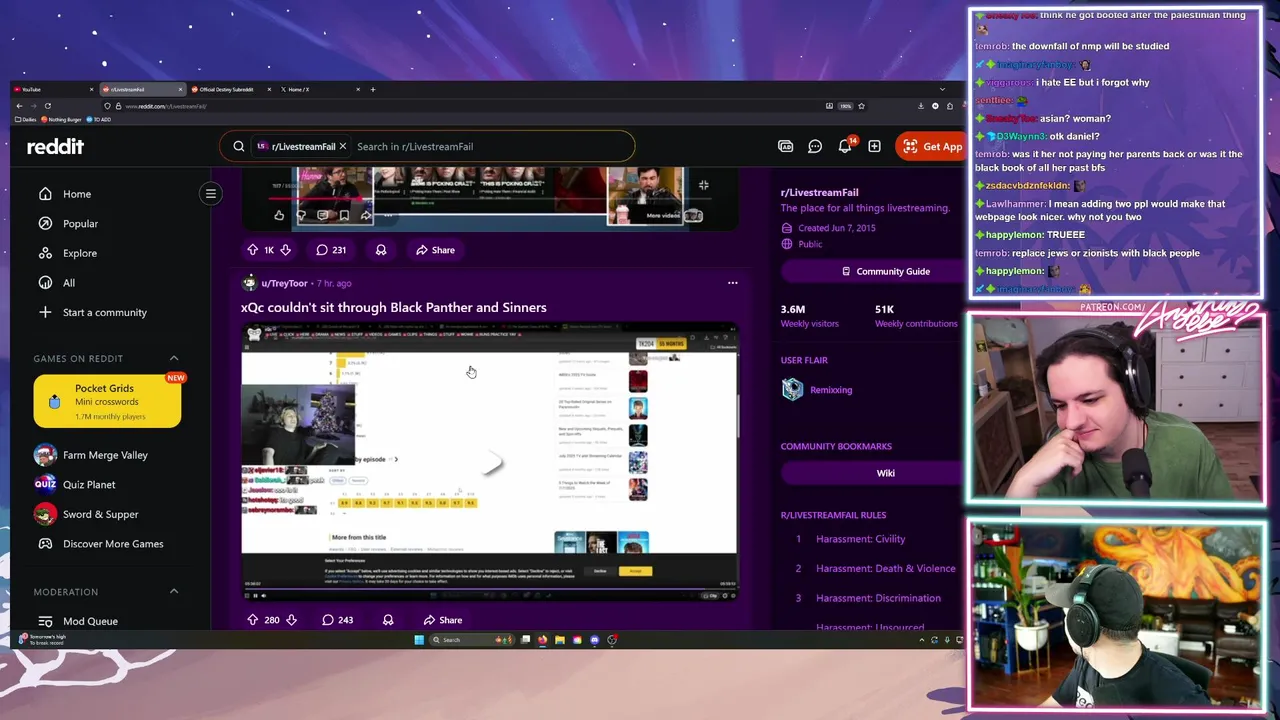
Task: Open the xQc post options menu
Action: pyautogui.click(x=732, y=283)
